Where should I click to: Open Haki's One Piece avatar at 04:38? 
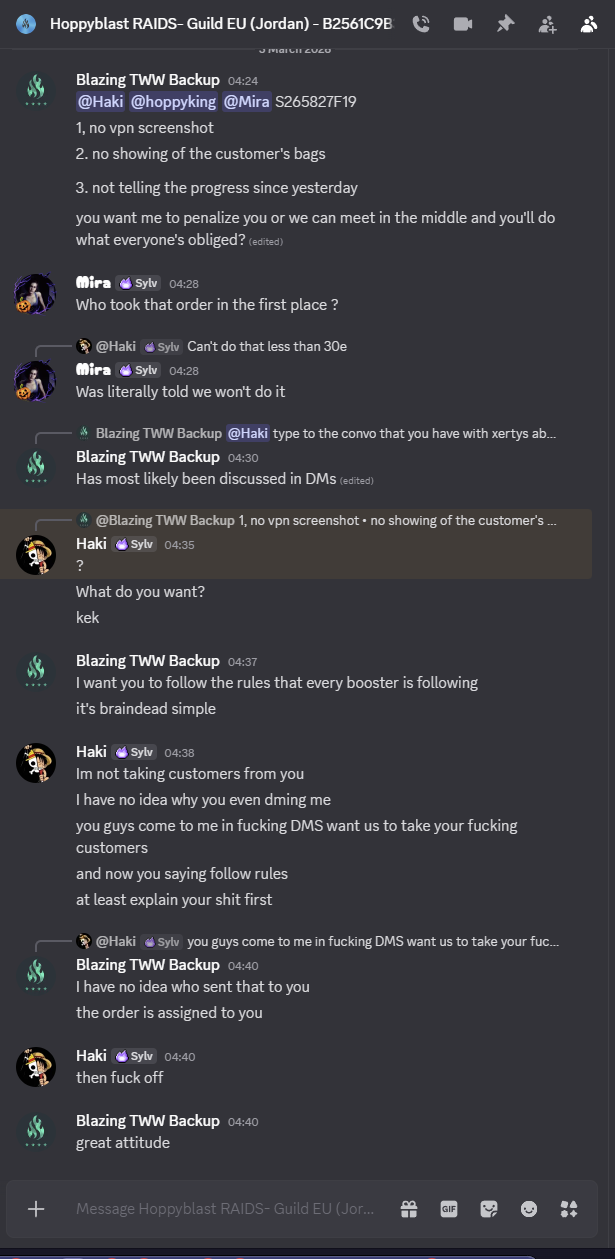36,763
